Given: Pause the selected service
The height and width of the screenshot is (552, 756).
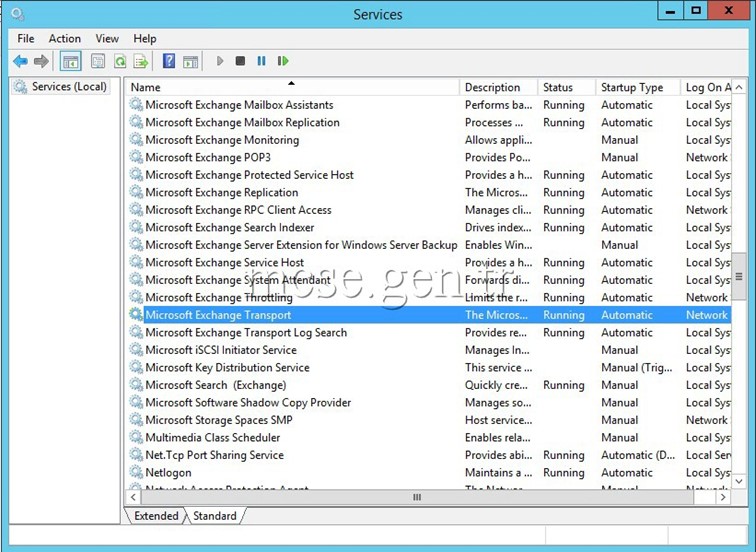Looking at the screenshot, I should pos(261,61).
